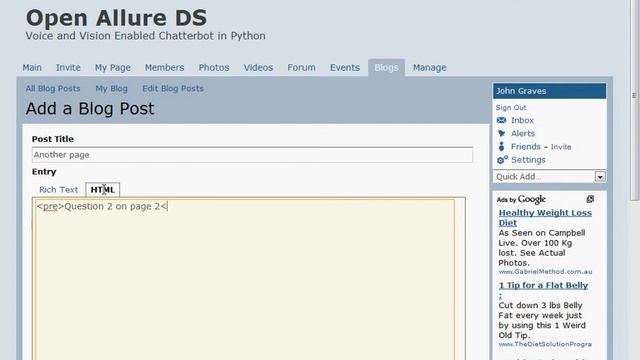
Task: Click inside the Entry HTML text area
Action: [x=245, y=279]
